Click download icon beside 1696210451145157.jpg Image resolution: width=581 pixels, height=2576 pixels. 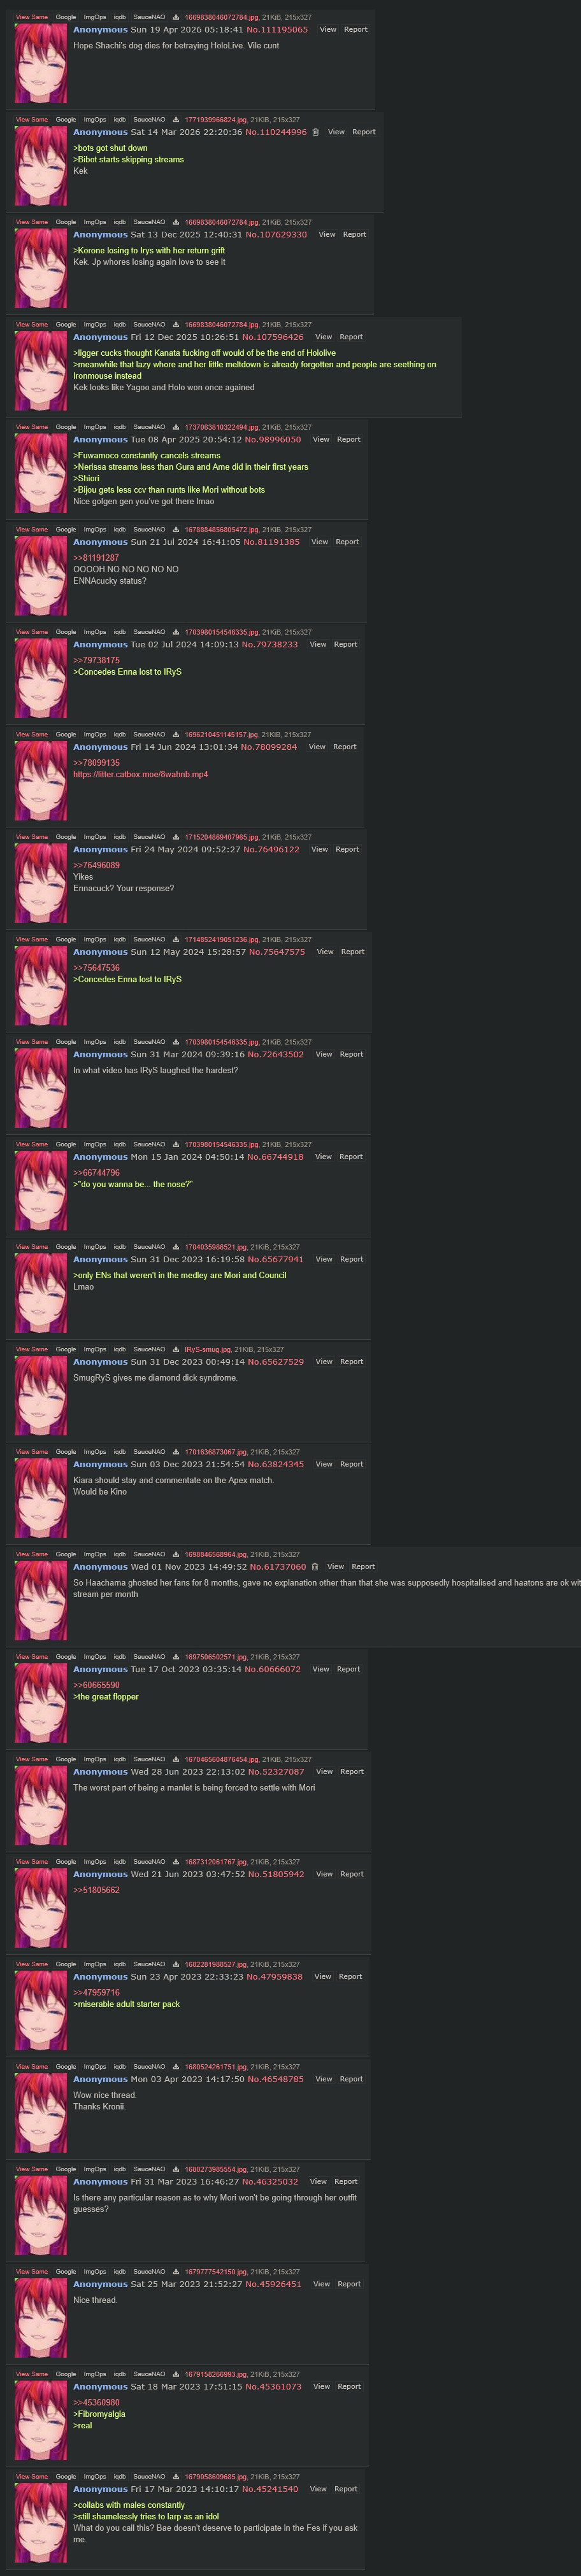176,735
